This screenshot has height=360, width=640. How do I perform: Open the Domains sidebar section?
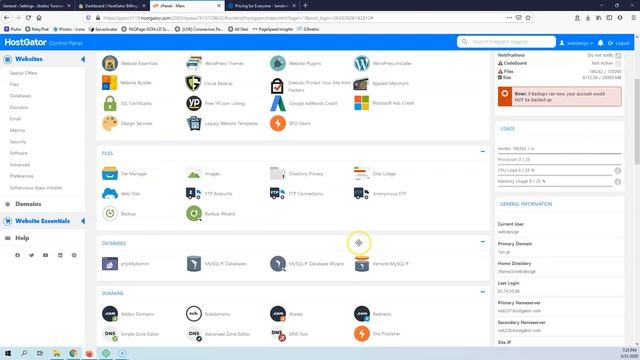[x=28, y=204]
